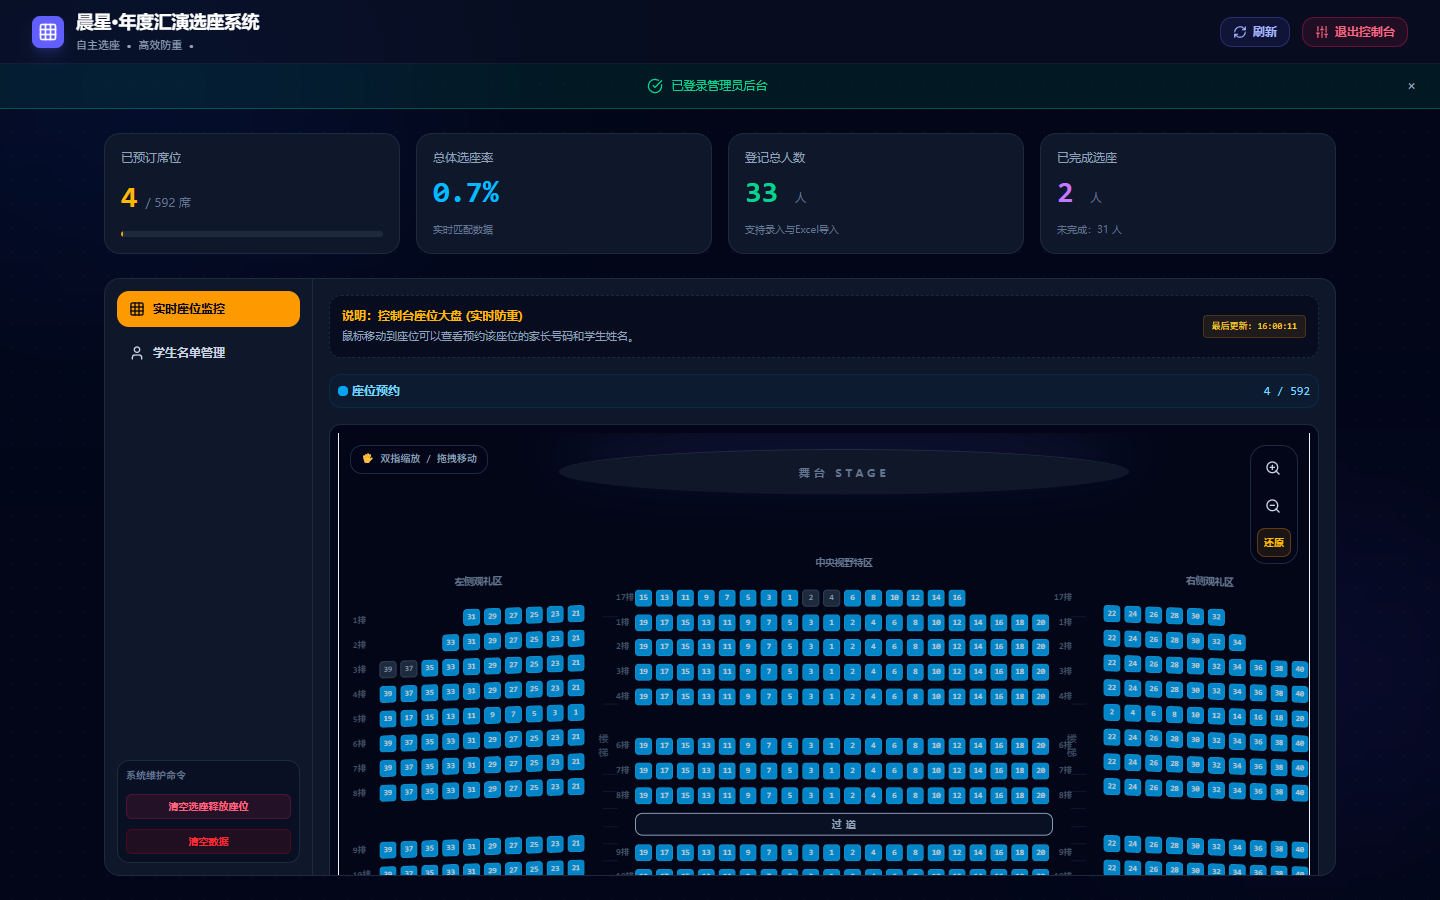Click the 已预订席位 progress bar

tap(252, 234)
